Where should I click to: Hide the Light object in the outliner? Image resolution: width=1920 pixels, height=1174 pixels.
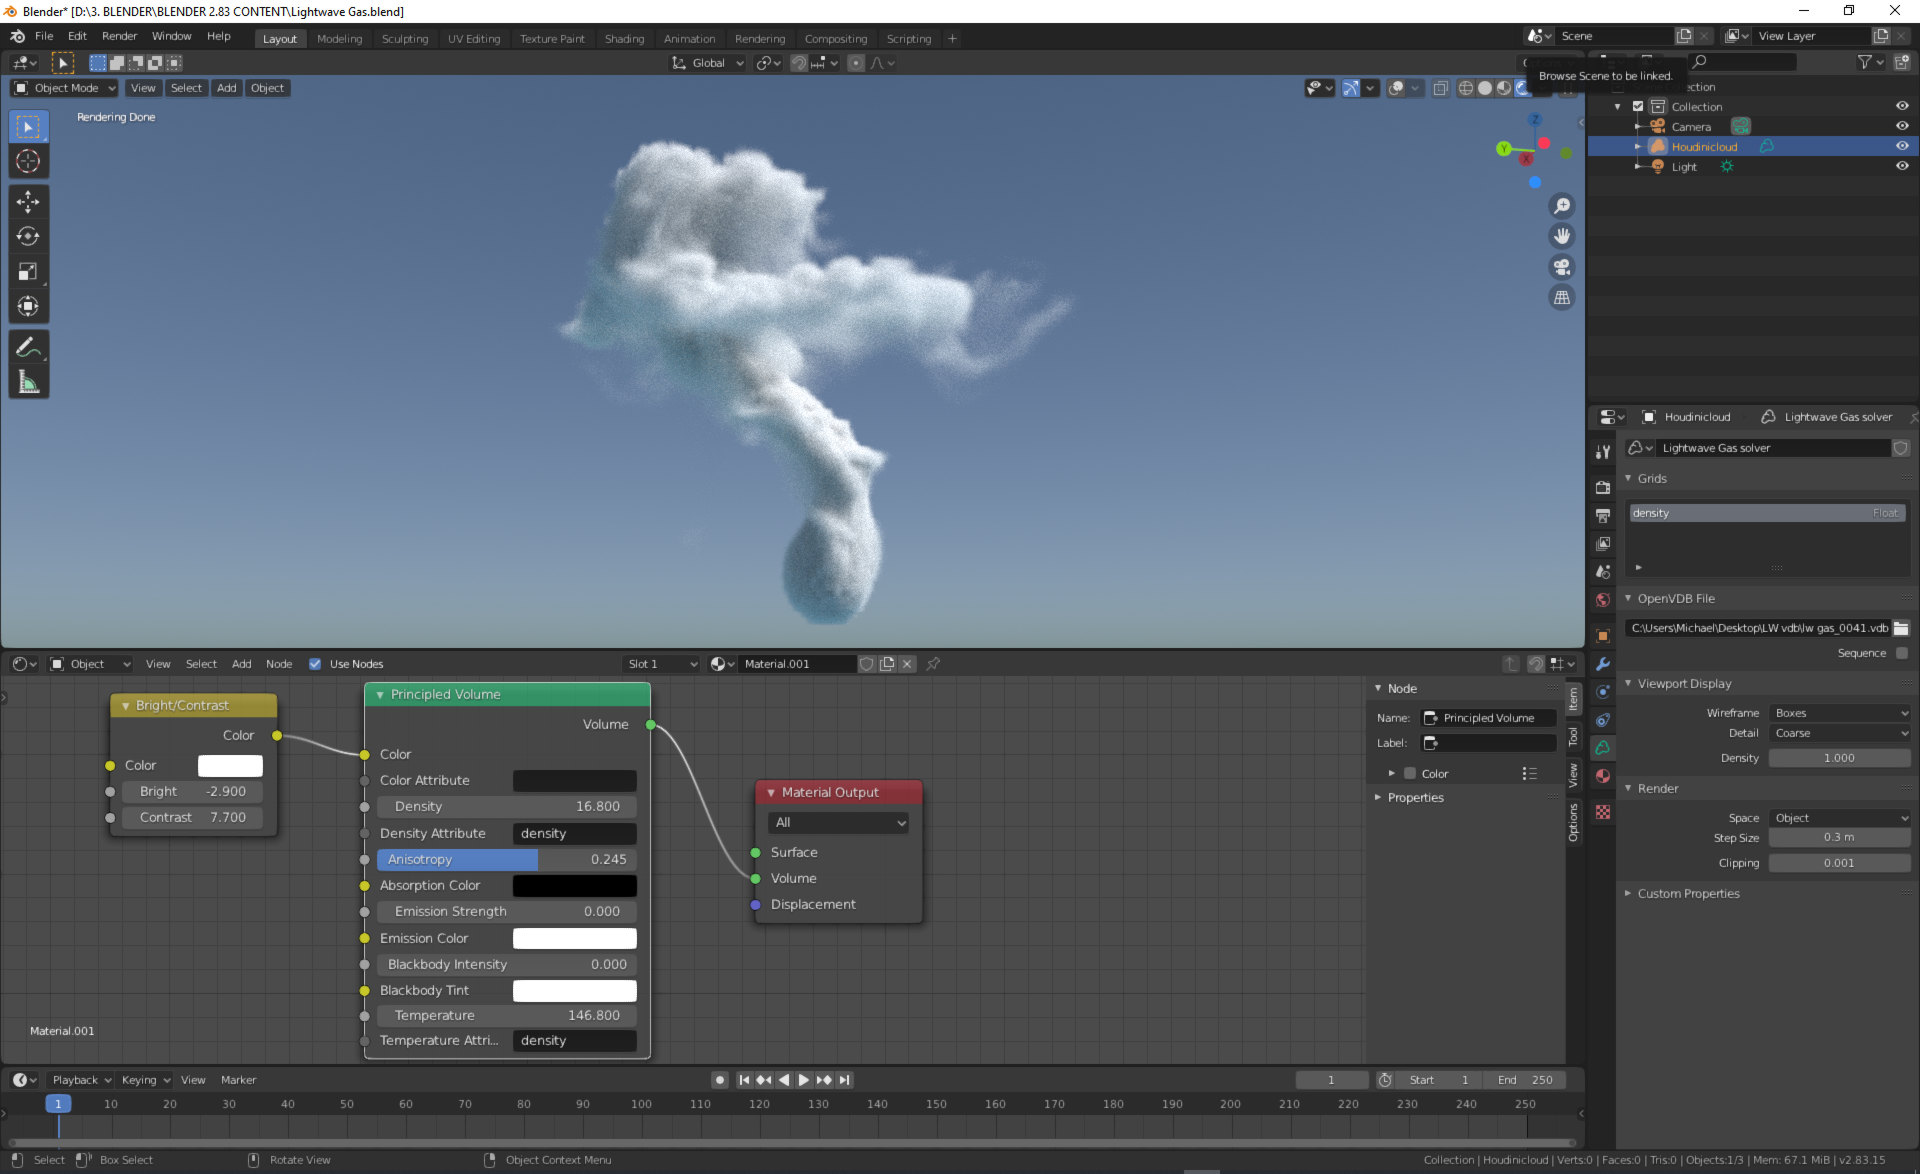[x=1901, y=166]
